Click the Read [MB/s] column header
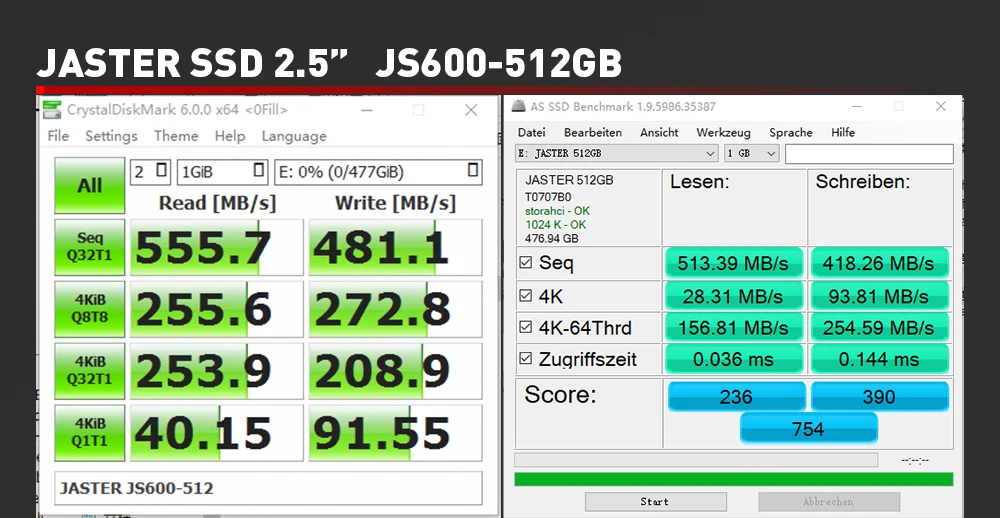1000x518 pixels. point(217,203)
